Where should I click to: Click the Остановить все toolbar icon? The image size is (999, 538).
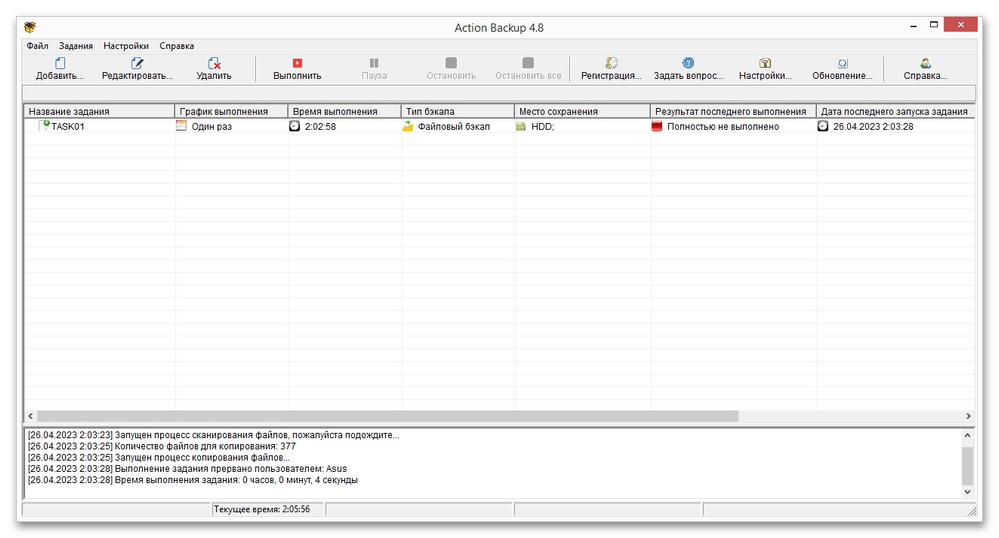click(x=528, y=62)
